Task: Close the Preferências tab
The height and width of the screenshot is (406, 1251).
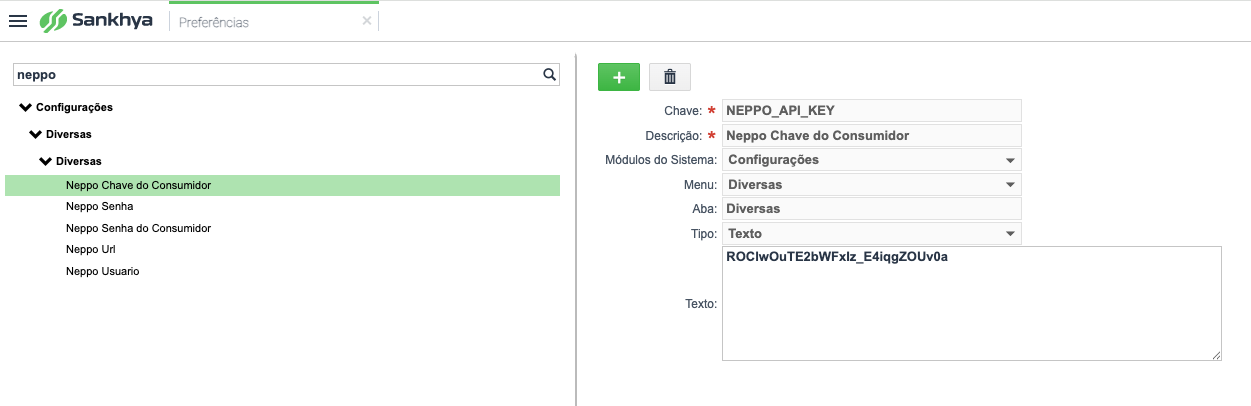Action: [367, 20]
